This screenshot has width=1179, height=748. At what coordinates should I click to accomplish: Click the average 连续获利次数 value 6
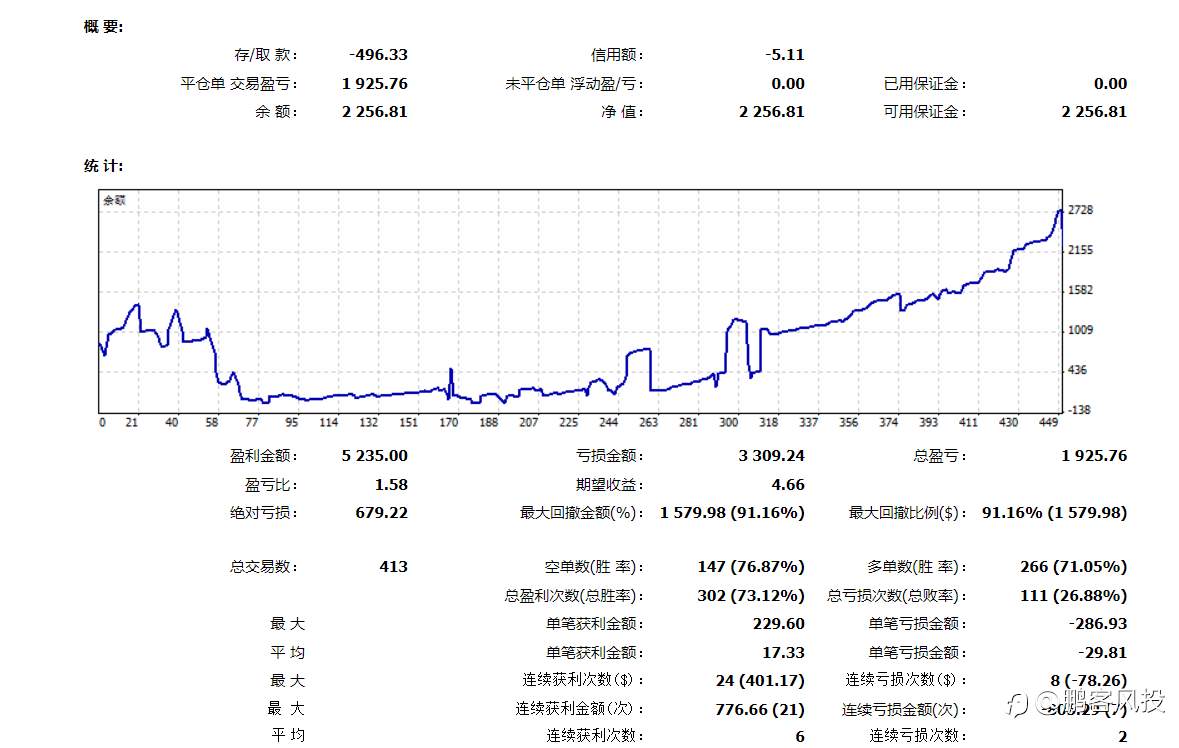tap(800, 737)
